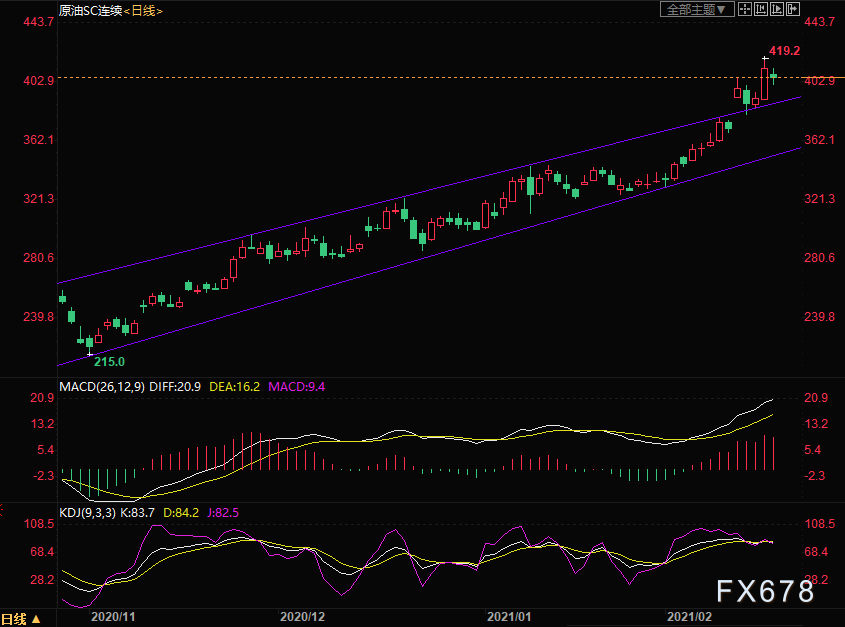Click the J:82.5 value in KDJ header
This screenshot has height=627, width=845.
[221, 513]
